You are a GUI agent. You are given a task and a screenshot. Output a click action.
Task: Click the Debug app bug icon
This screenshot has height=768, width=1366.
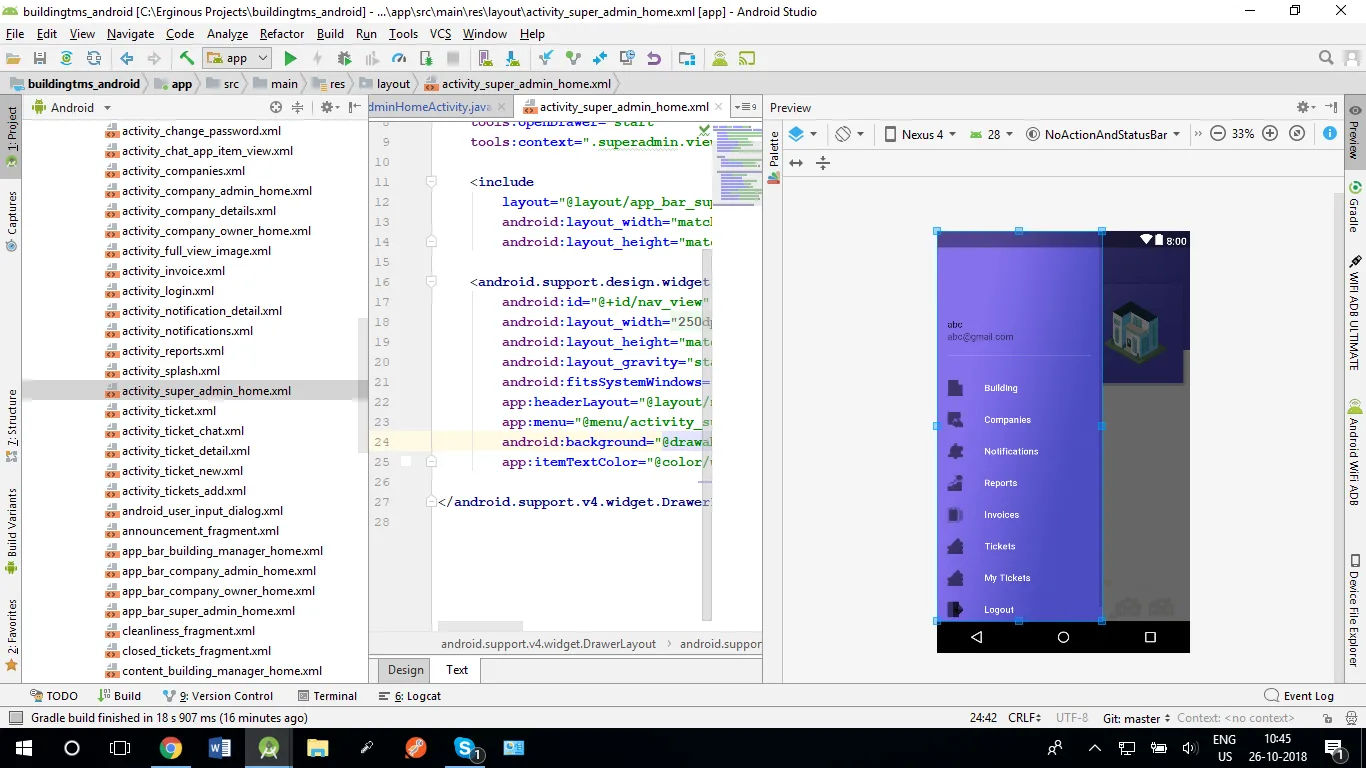pos(344,59)
